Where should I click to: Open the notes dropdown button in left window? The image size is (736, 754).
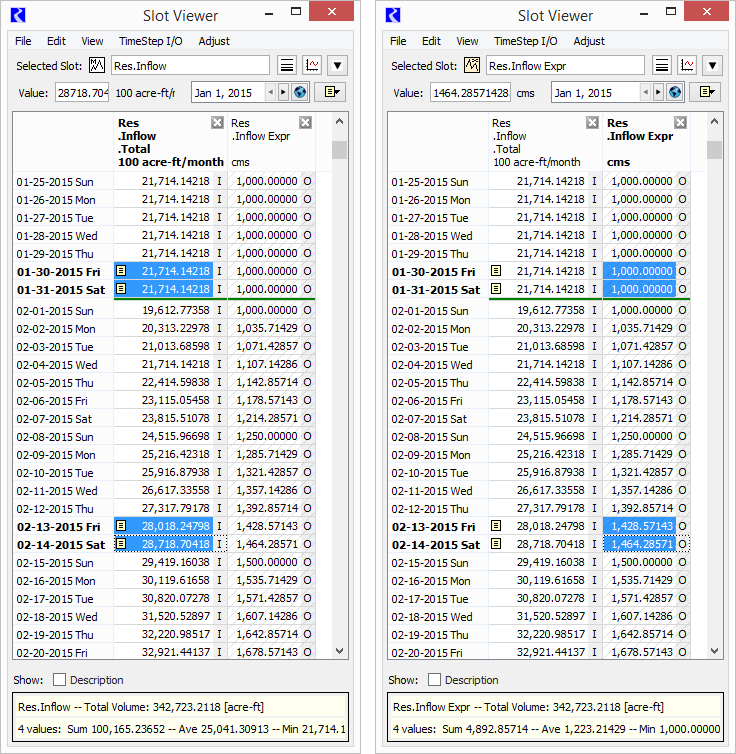(330, 92)
